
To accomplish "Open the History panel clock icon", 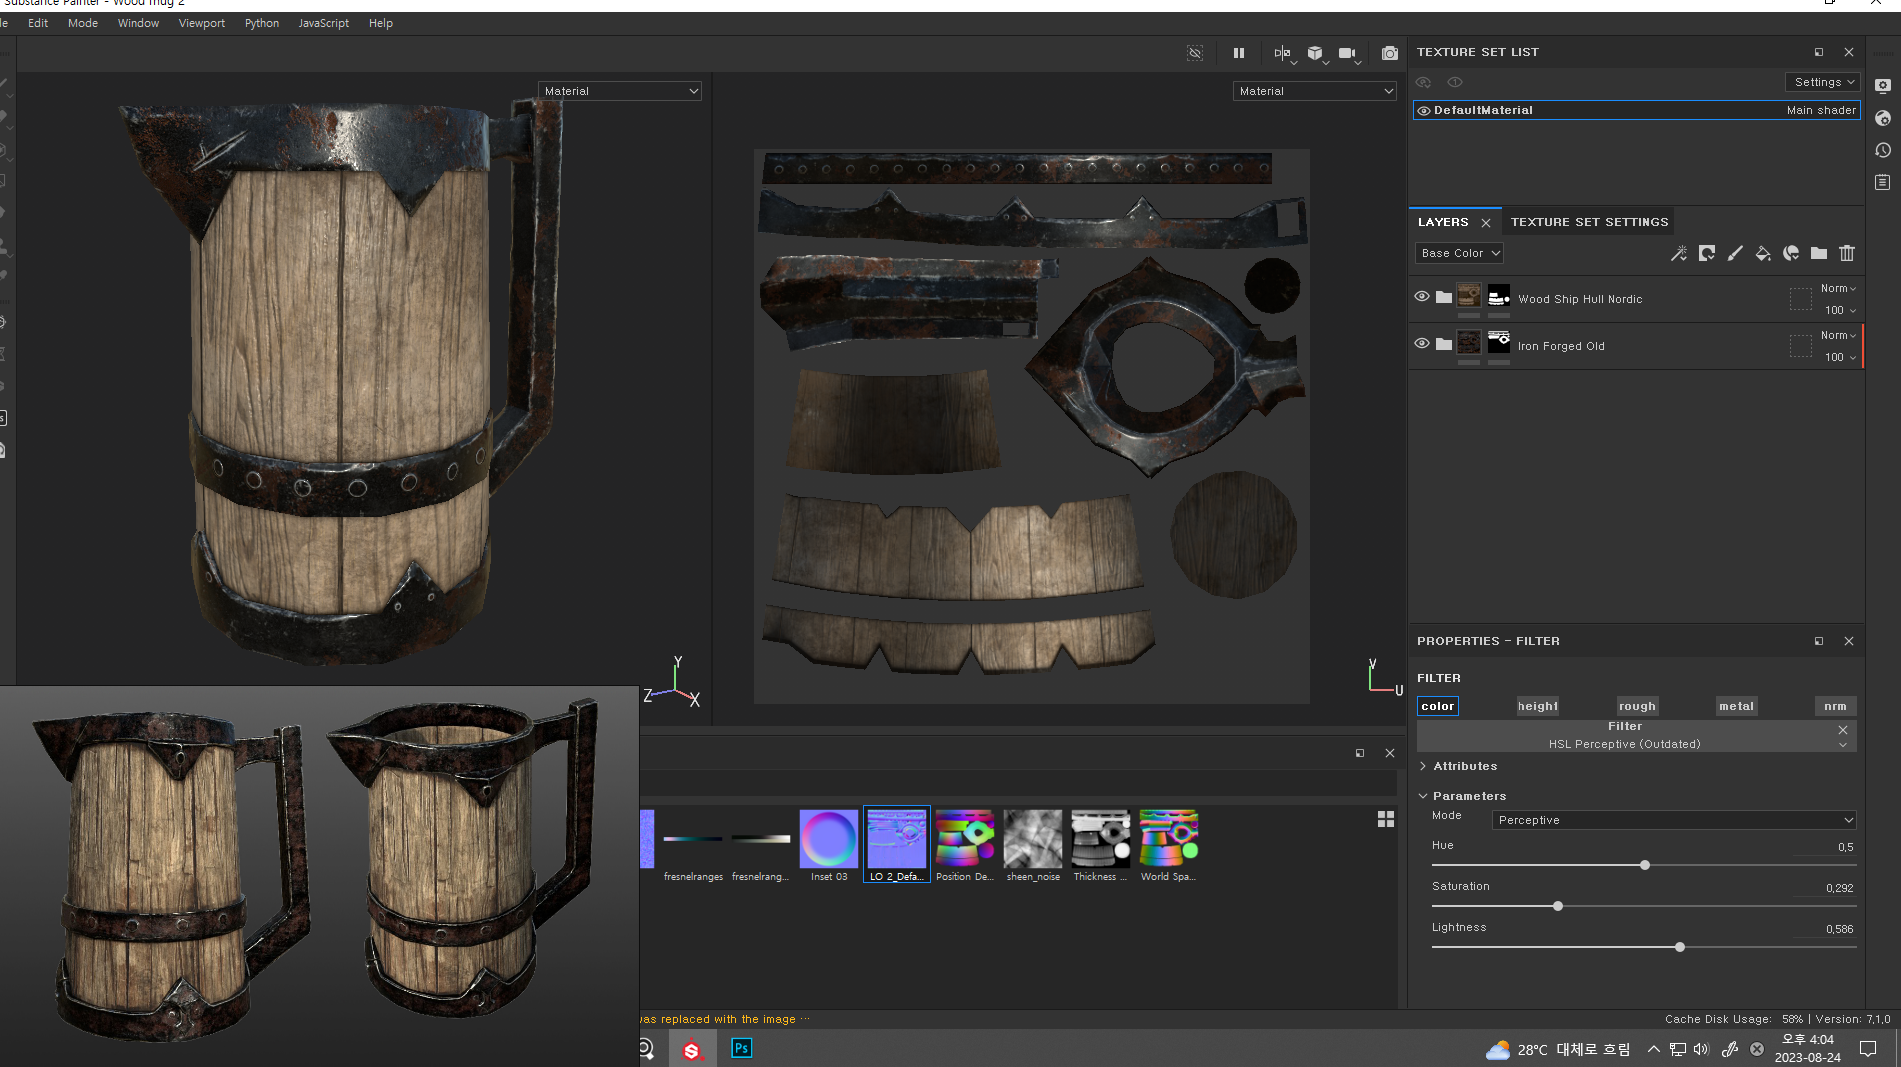I will 1883,150.
